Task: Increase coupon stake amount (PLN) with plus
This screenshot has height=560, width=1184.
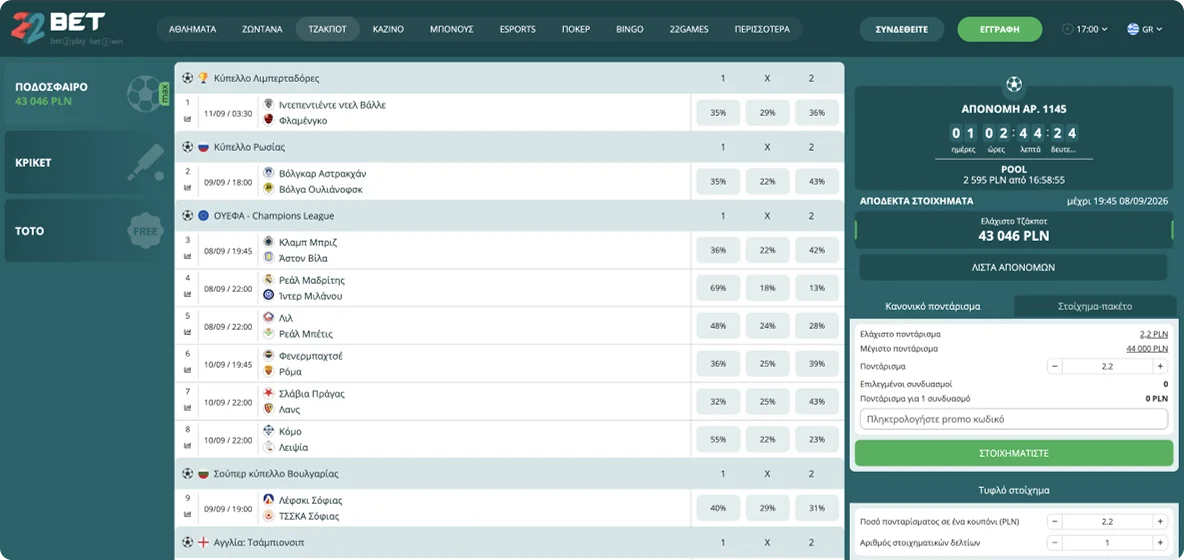Action: pyautogui.click(x=1161, y=522)
